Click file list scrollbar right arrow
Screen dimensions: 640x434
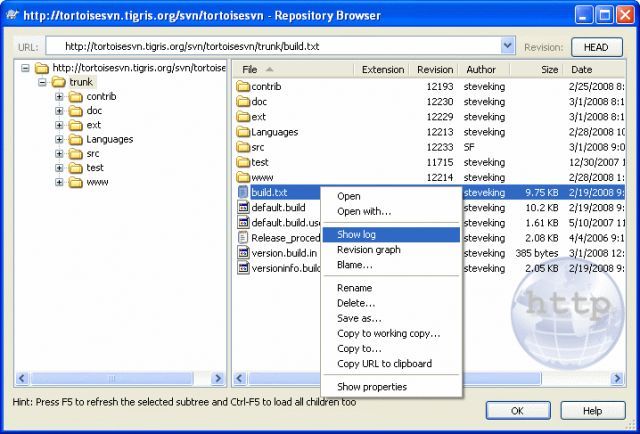pyautogui.click(x=618, y=378)
